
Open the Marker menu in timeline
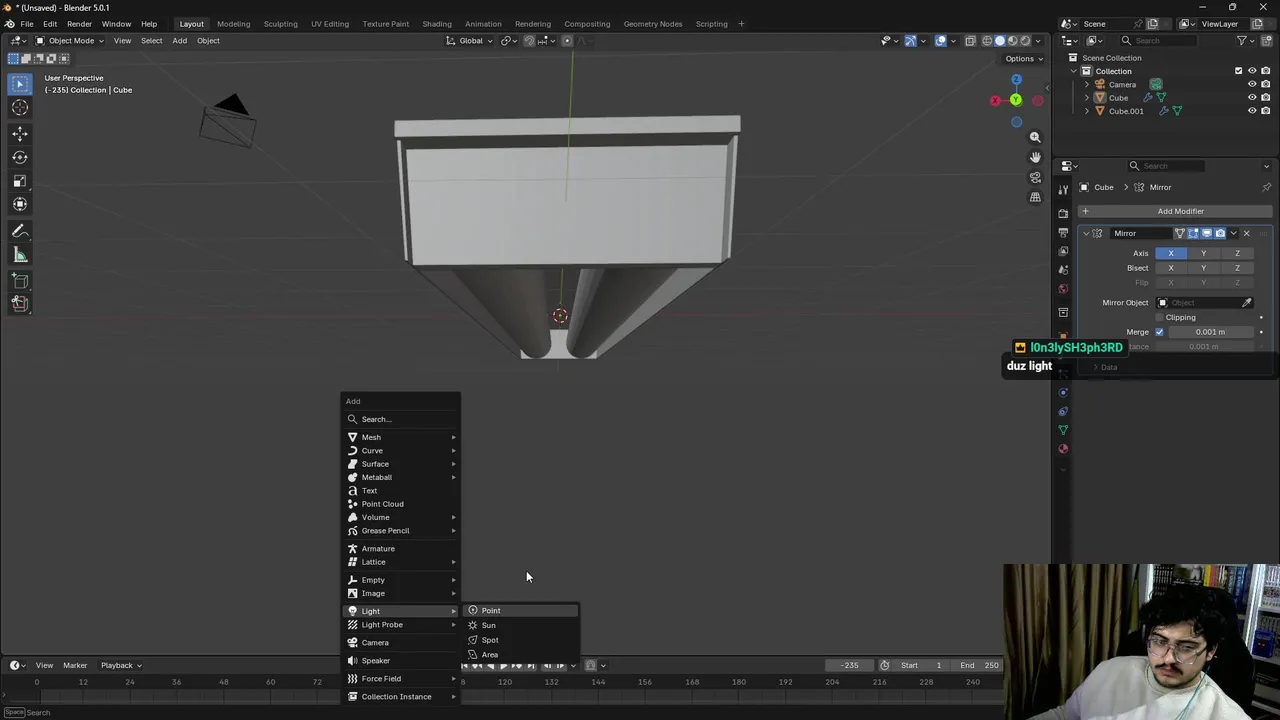75,665
